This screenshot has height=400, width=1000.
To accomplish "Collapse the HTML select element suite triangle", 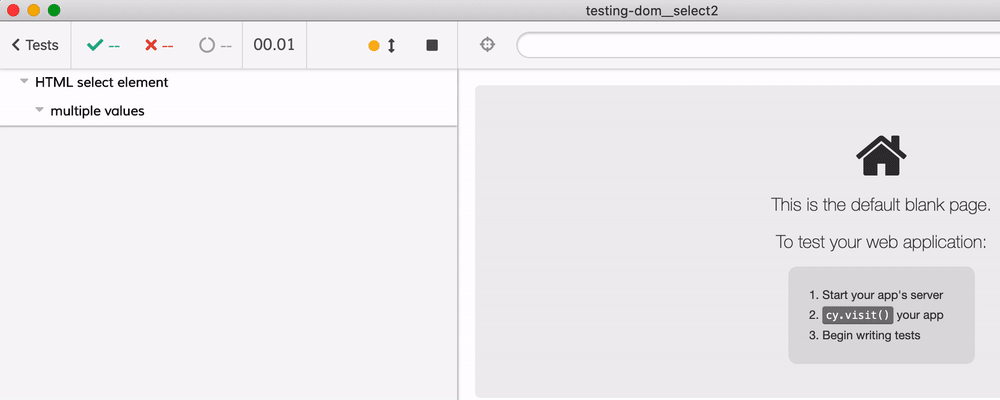I will tap(24, 82).
